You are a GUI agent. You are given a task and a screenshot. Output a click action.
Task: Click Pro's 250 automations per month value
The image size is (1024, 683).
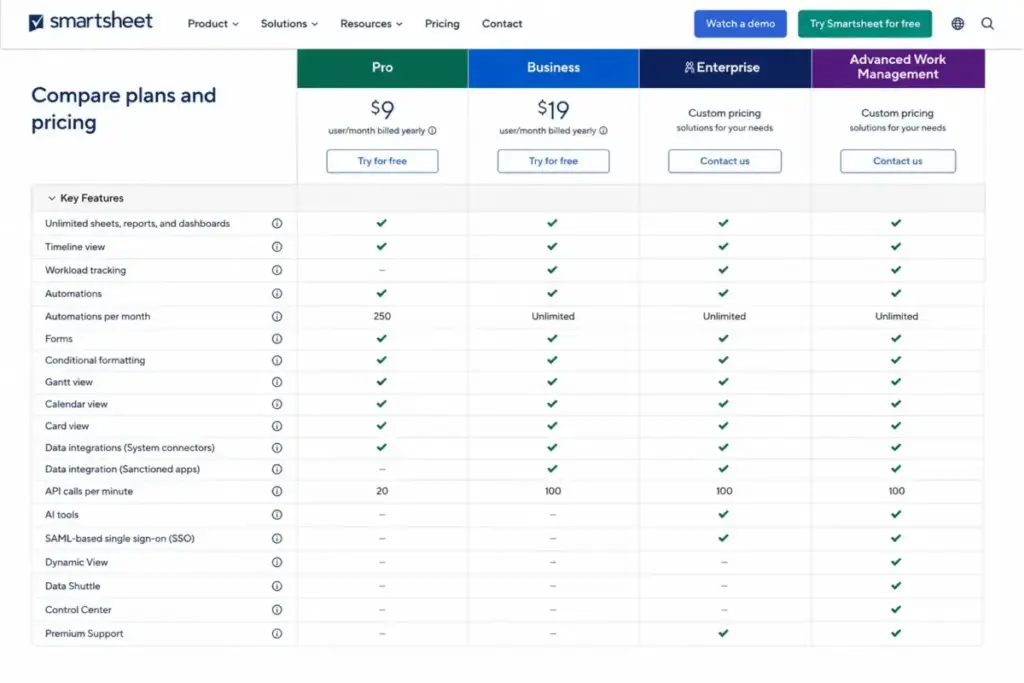[x=382, y=317]
